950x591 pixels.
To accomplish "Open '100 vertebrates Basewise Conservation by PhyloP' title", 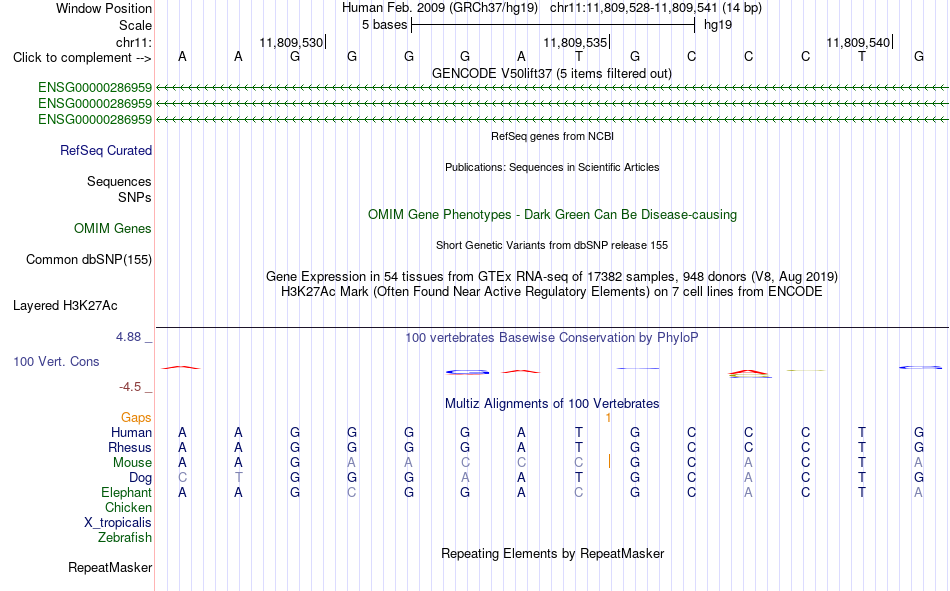I will [552, 338].
